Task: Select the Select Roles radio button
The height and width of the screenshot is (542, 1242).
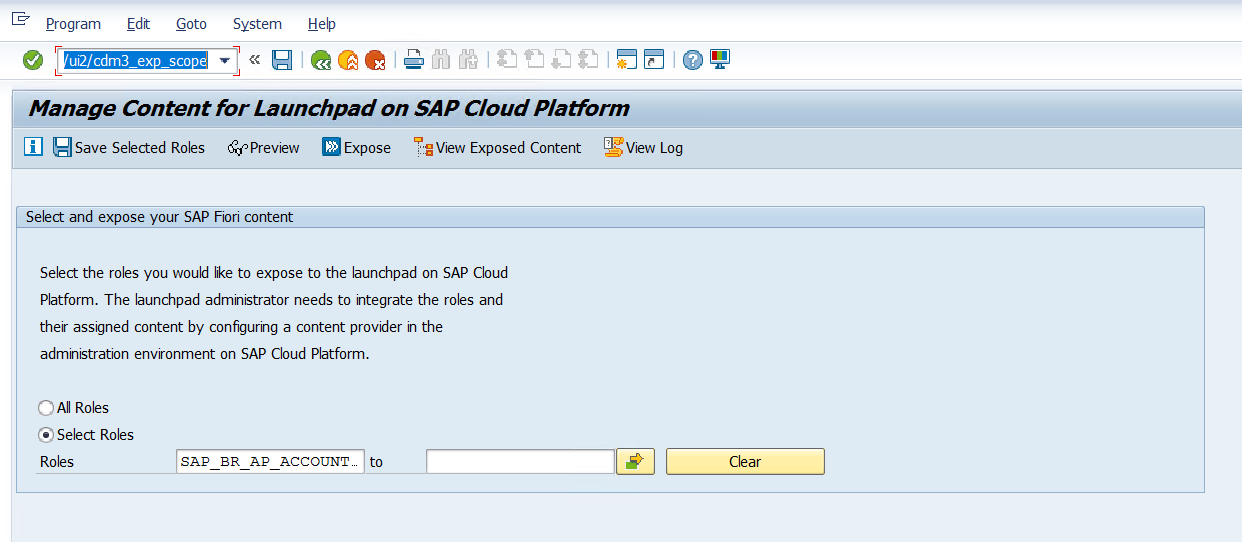Action: tap(46, 435)
